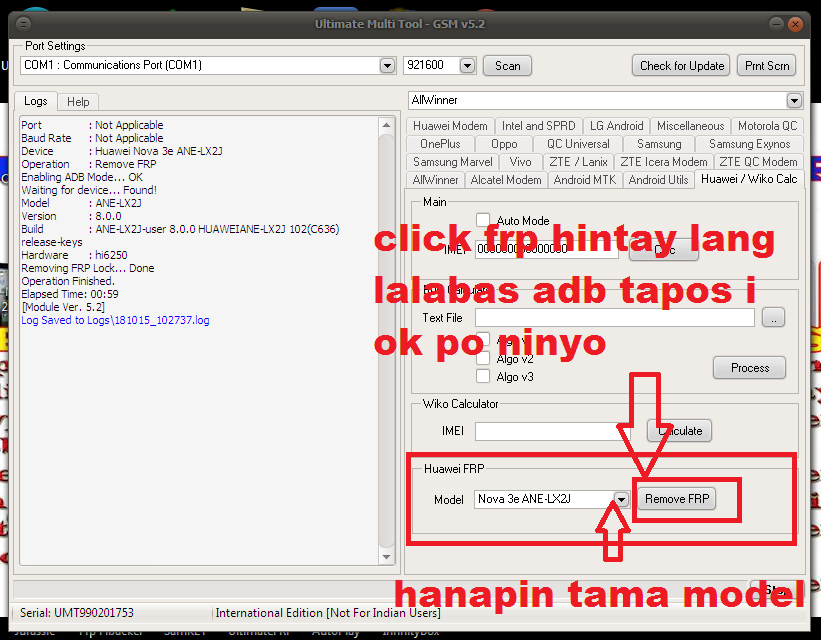Click the 'Hardware : hi6250' log line
The width and height of the screenshot is (821, 640).
(74, 255)
